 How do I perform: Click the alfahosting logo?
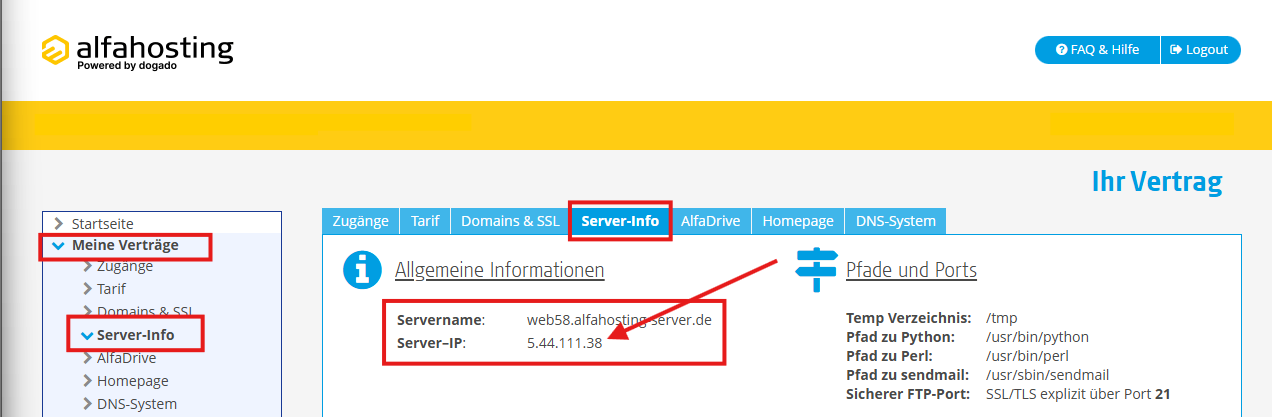pyautogui.click(x=137, y=52)
